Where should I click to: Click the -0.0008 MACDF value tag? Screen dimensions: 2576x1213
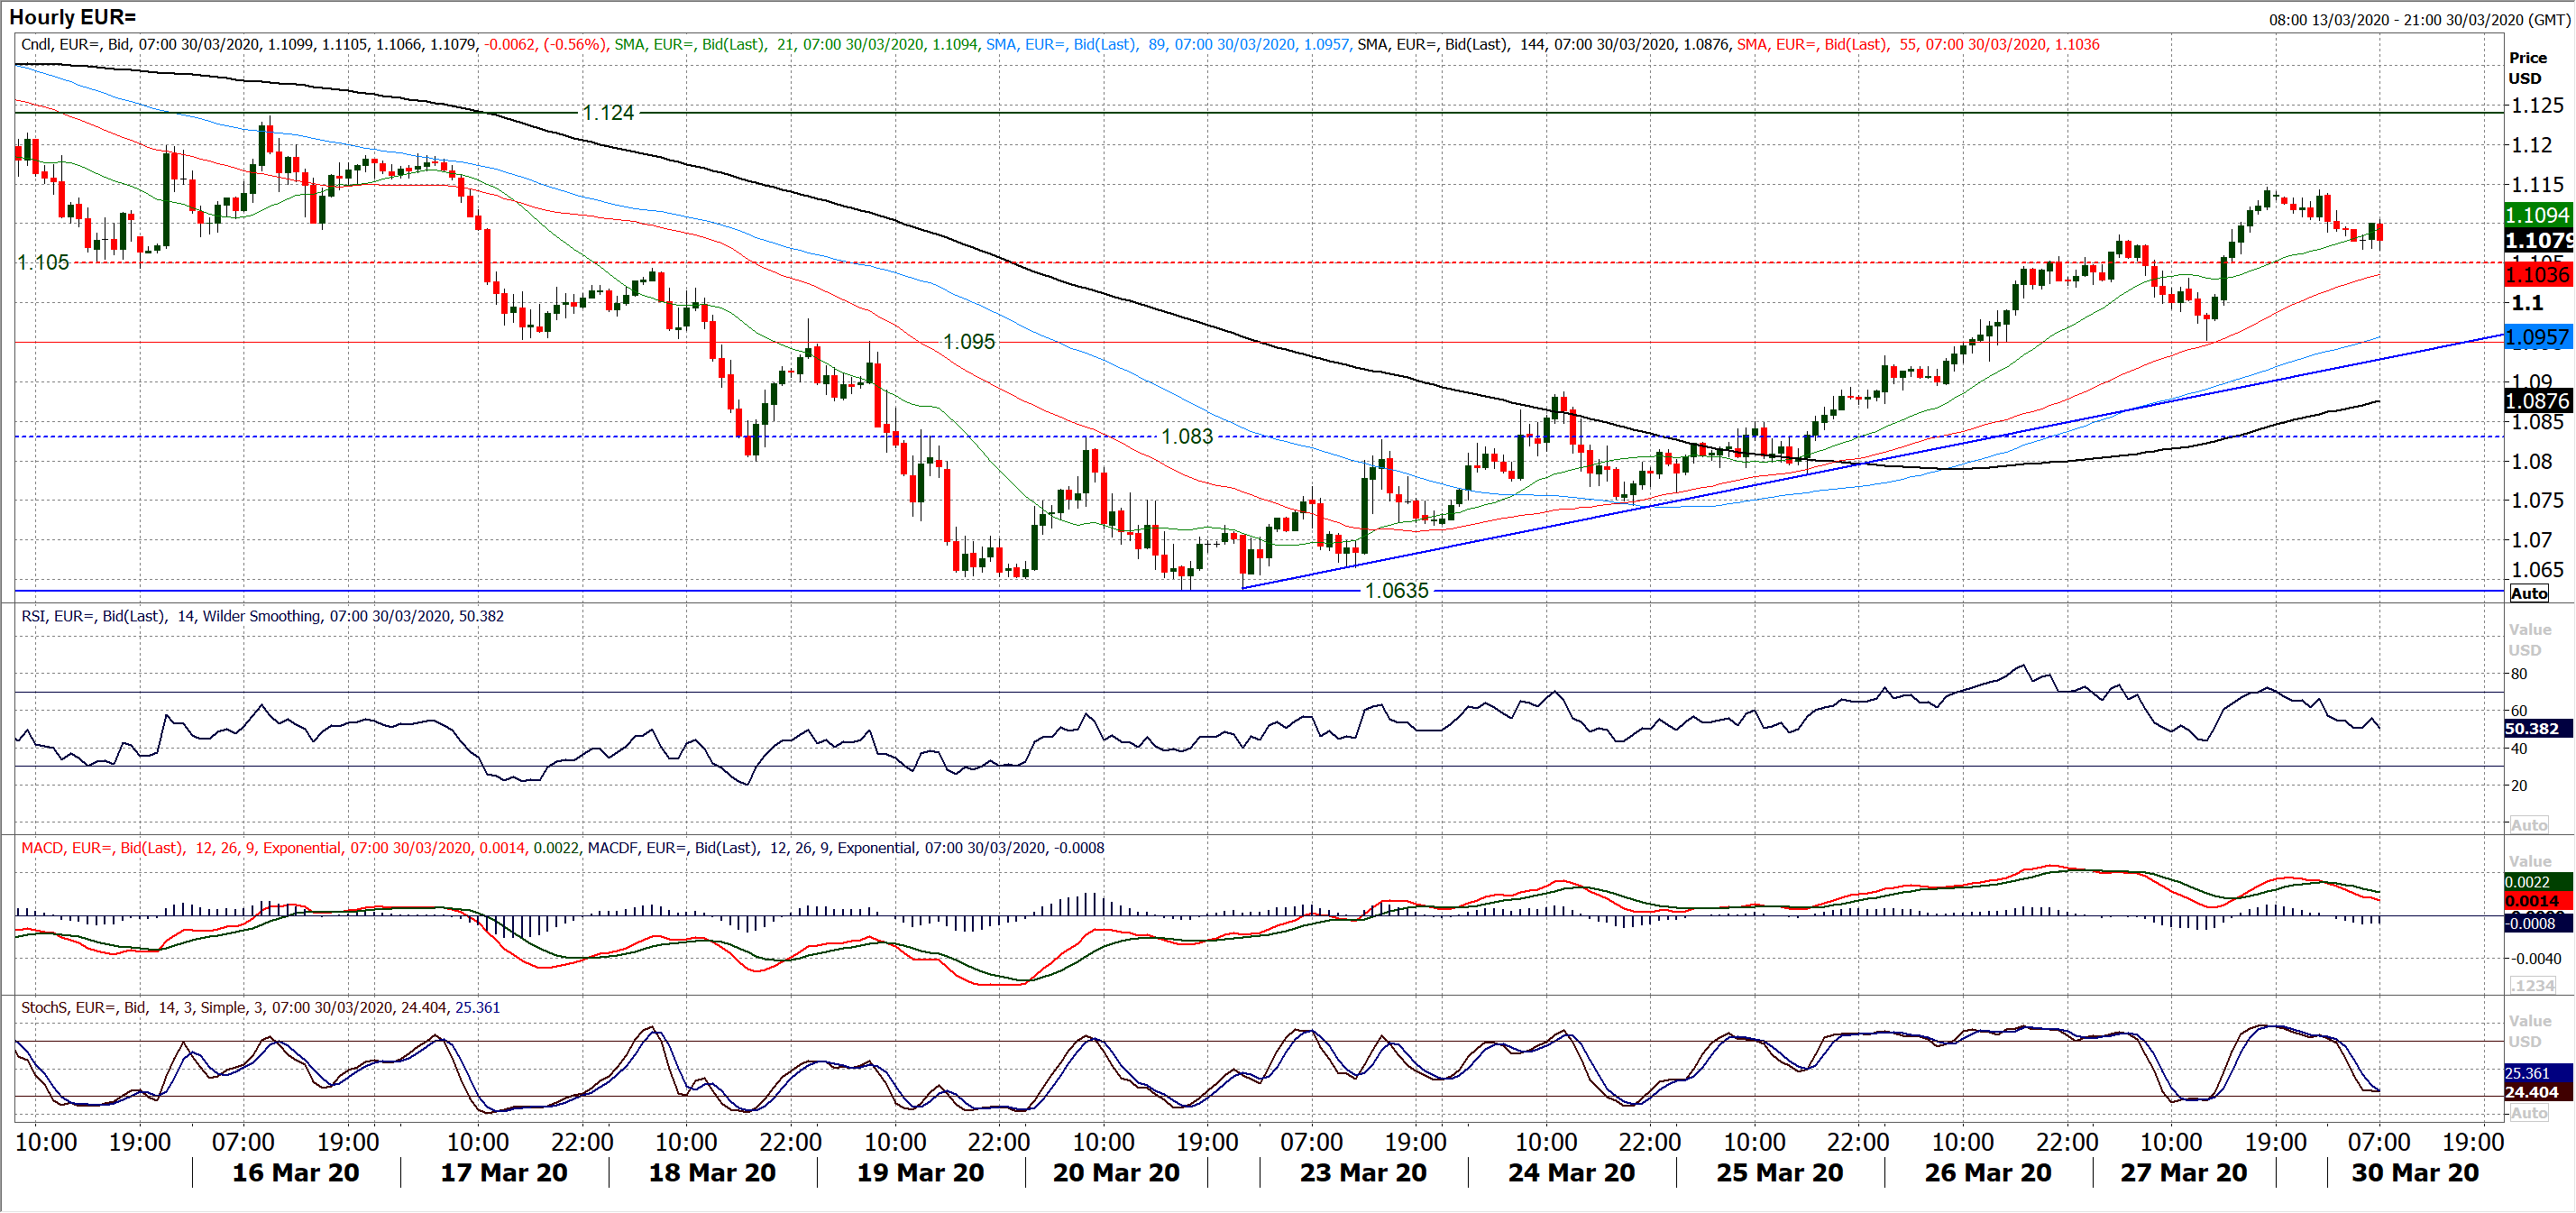pos(2536,923)
